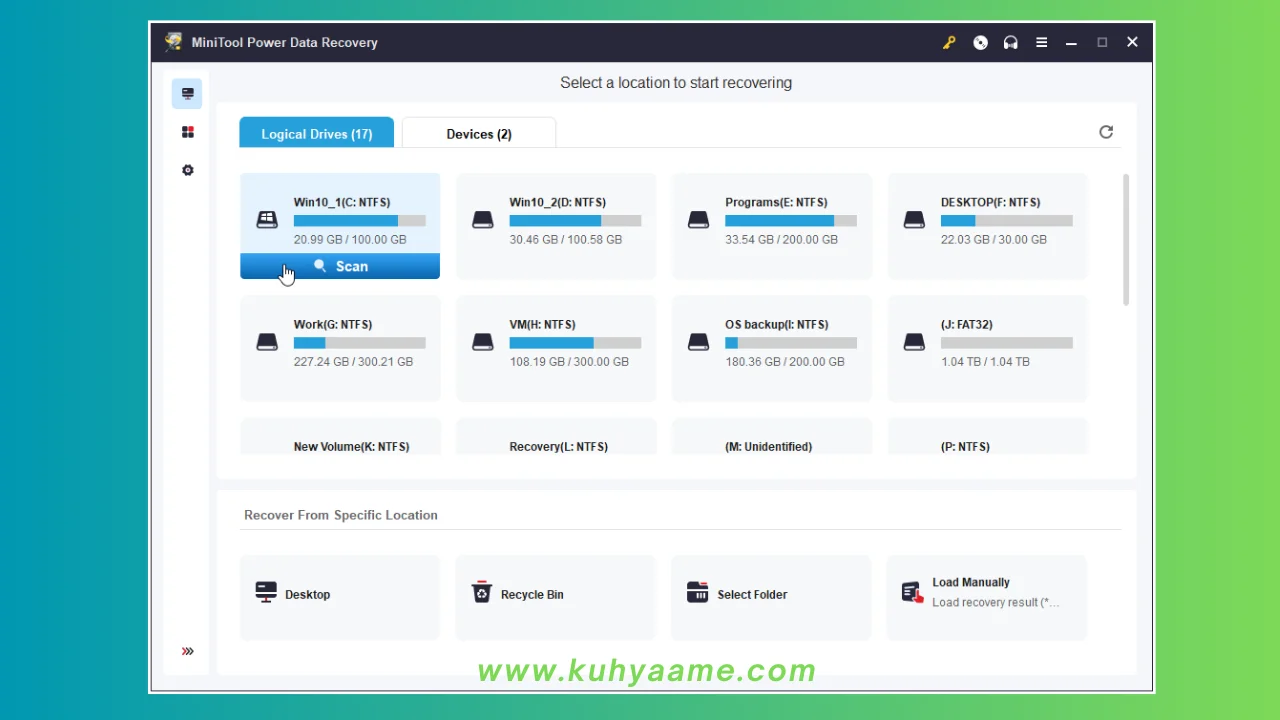
Task: Click the MiniTool app logo icon
Action: coord(174,42)
